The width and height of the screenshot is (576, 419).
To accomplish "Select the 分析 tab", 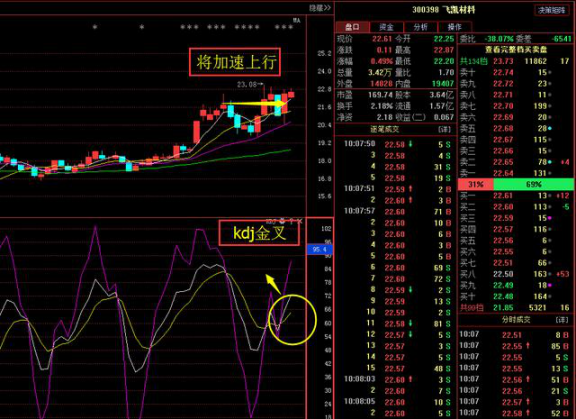I will (x=421, y=27).
